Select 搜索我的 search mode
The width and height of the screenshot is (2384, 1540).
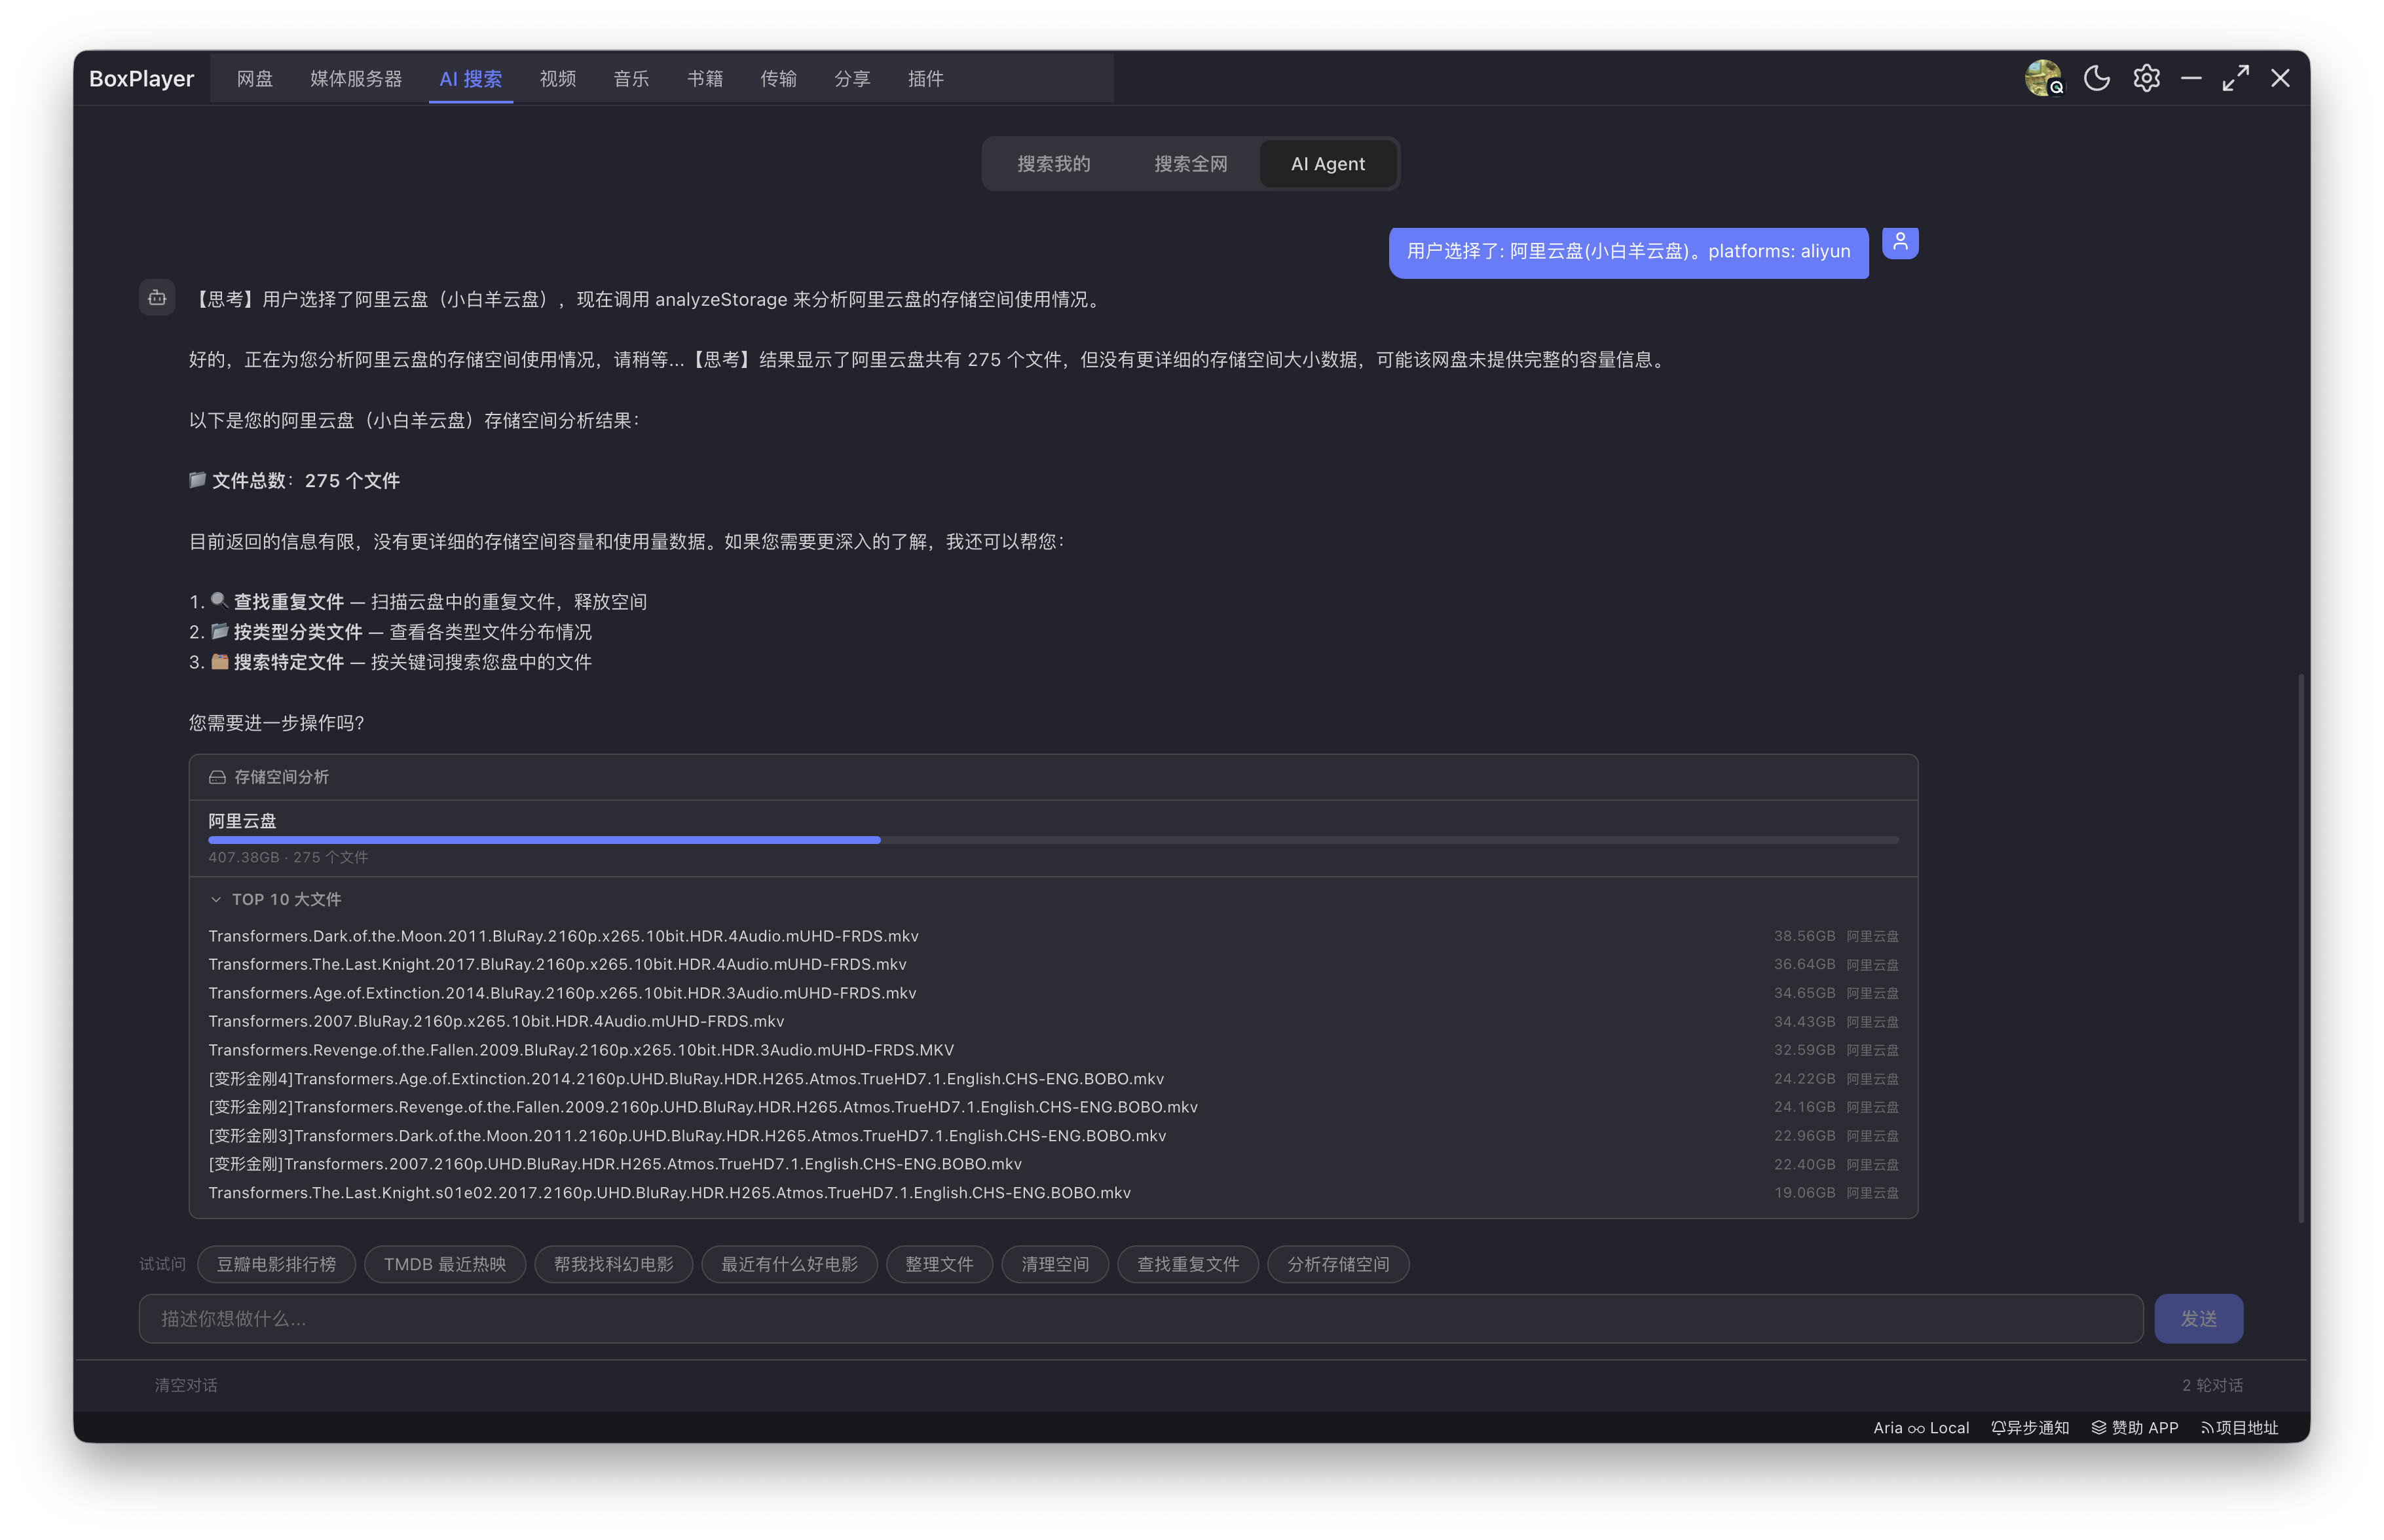(1053, 164)
